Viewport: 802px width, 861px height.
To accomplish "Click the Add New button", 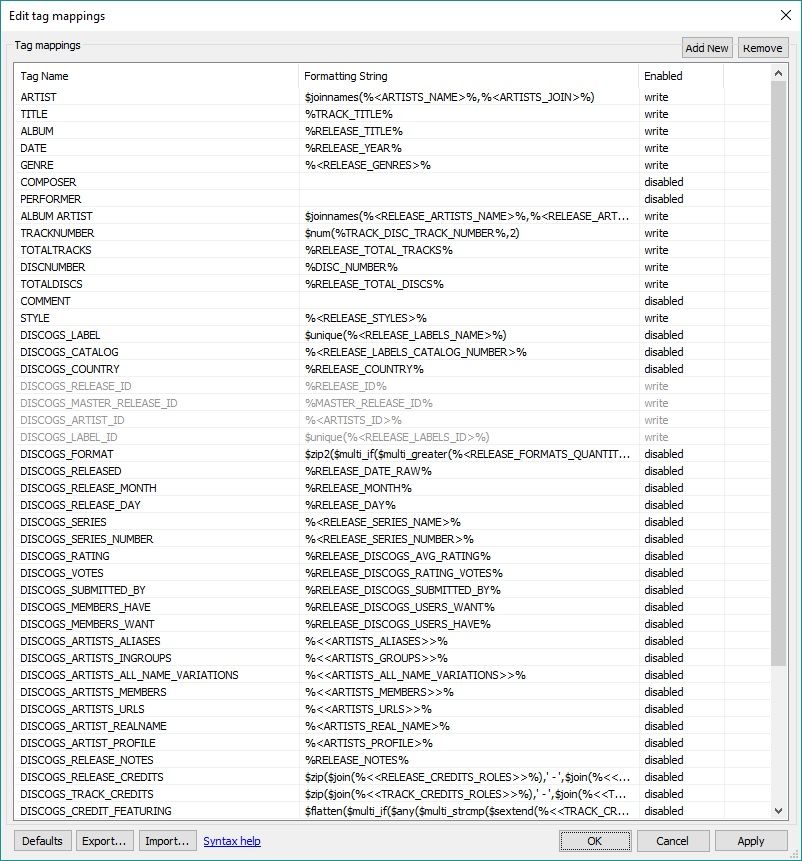I will [x=706, y=48].
